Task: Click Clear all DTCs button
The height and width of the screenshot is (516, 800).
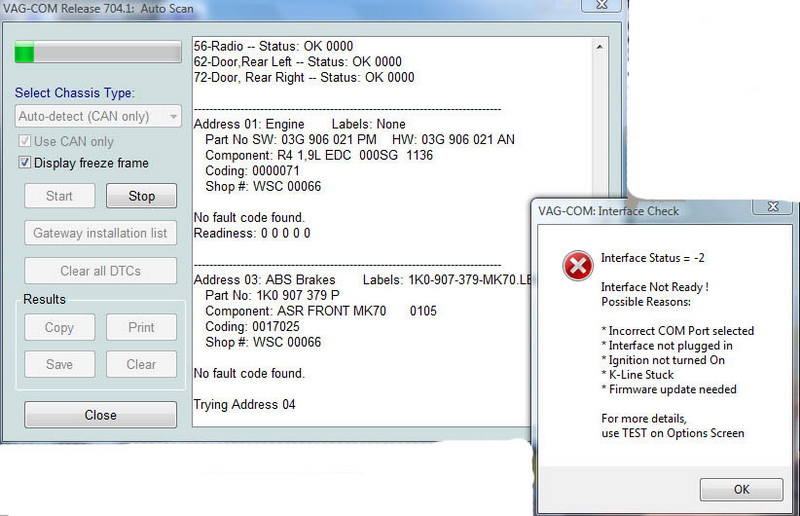Action: click(101, 271)
